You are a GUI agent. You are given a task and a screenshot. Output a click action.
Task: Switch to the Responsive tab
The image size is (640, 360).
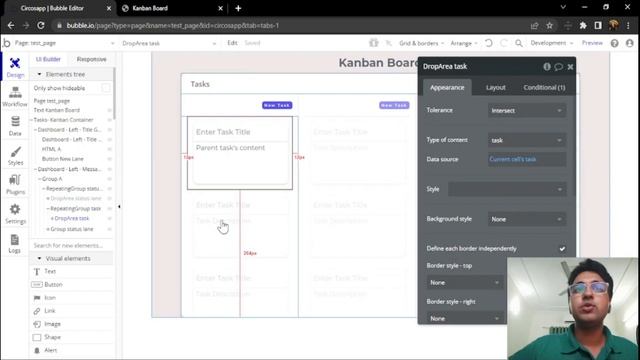pyautogui.click(x=91, y=59)
